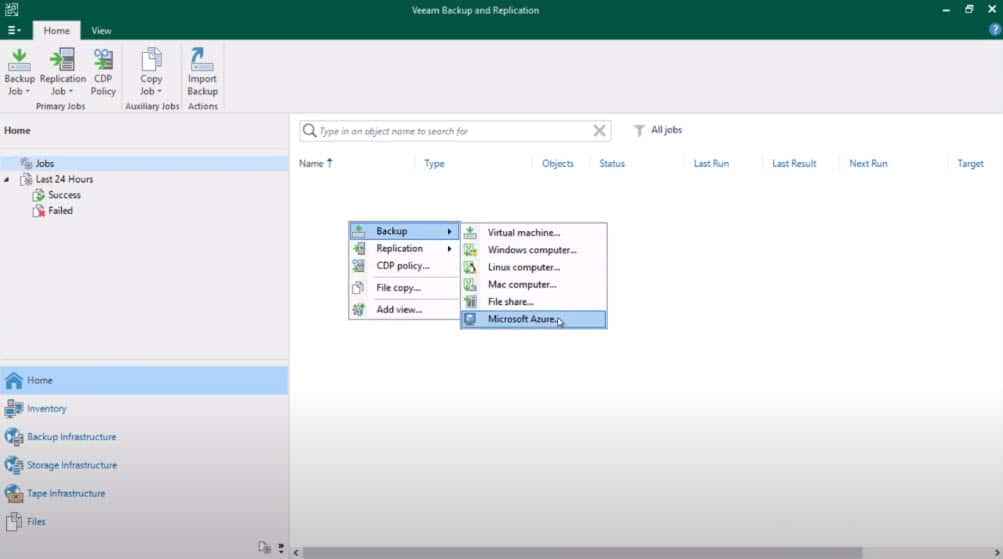The image size is (1003, 559).
Task: Clear the search box with X
Action: click(599, 130)
